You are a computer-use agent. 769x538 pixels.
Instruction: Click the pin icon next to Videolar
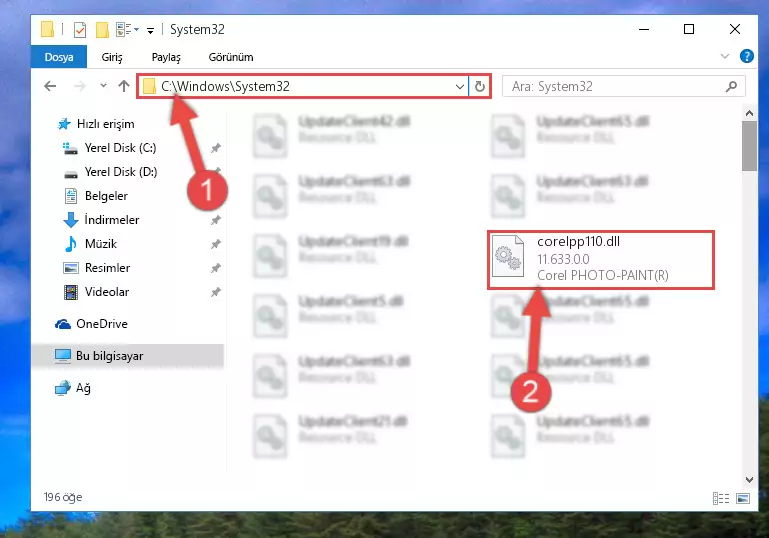[x=215, y=292]
